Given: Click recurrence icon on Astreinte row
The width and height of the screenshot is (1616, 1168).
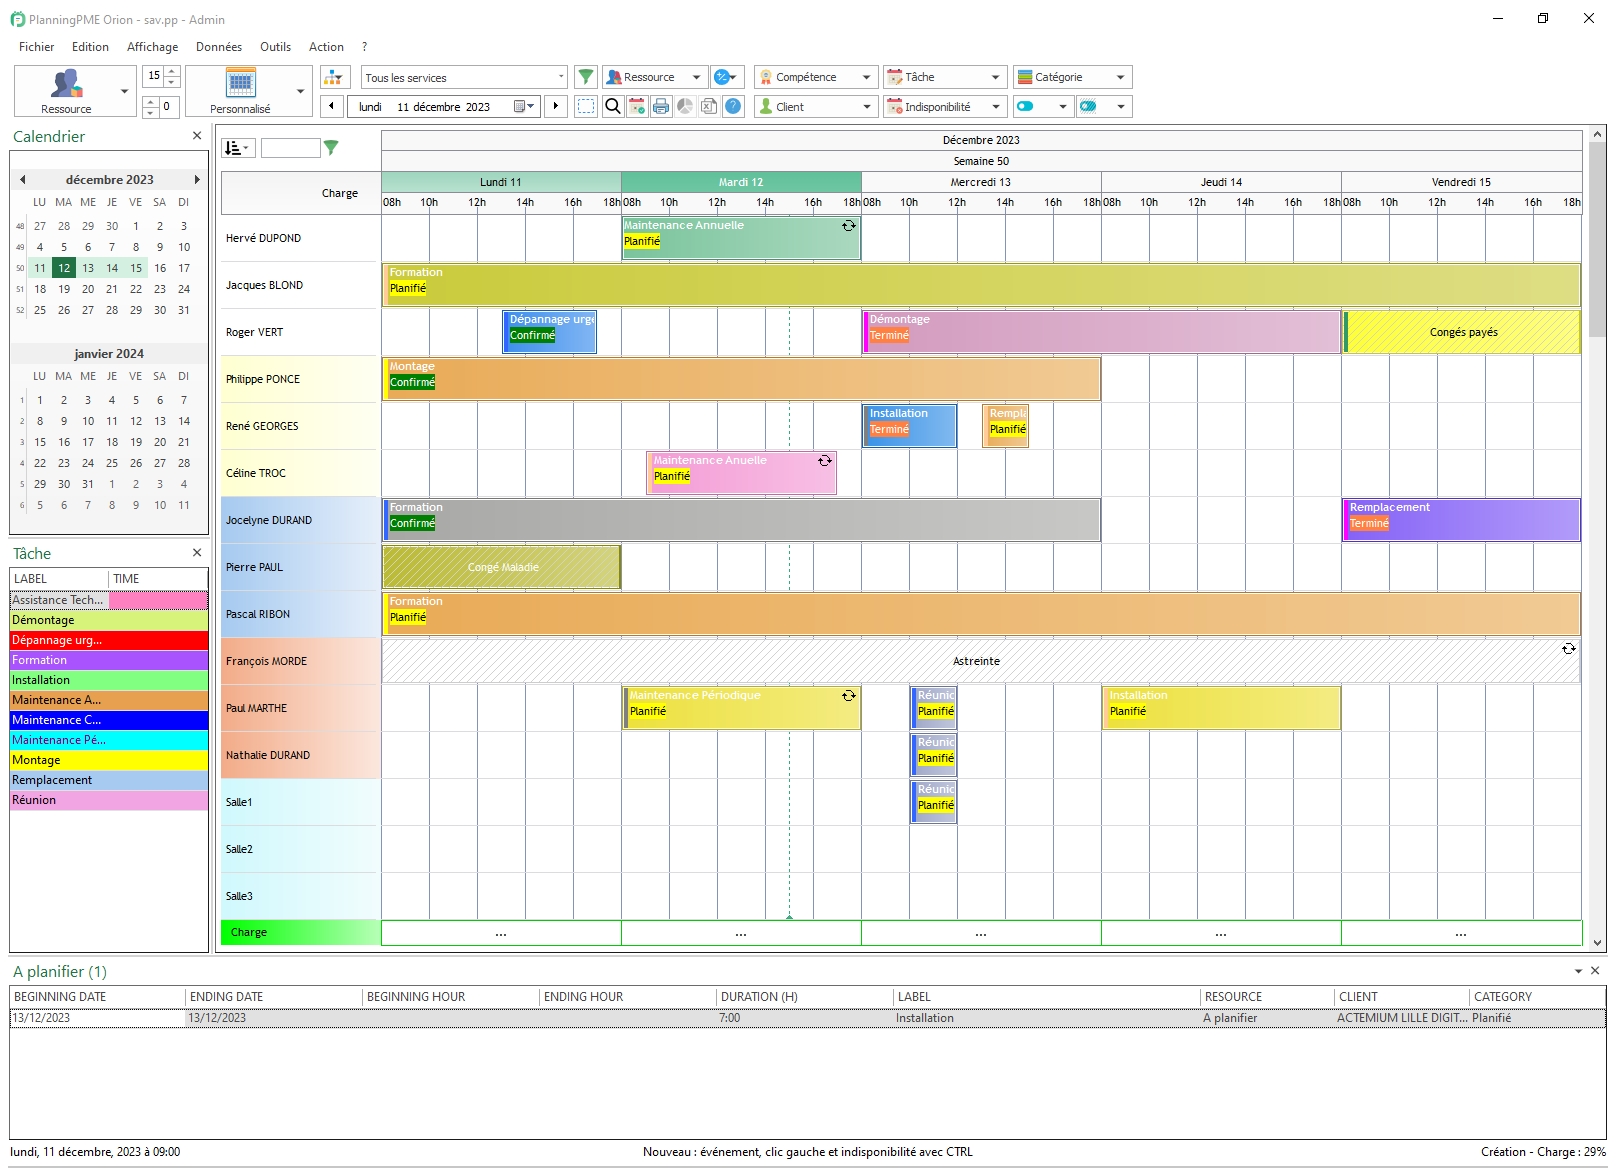Looking at the screenshot, I should (1568, 649).
